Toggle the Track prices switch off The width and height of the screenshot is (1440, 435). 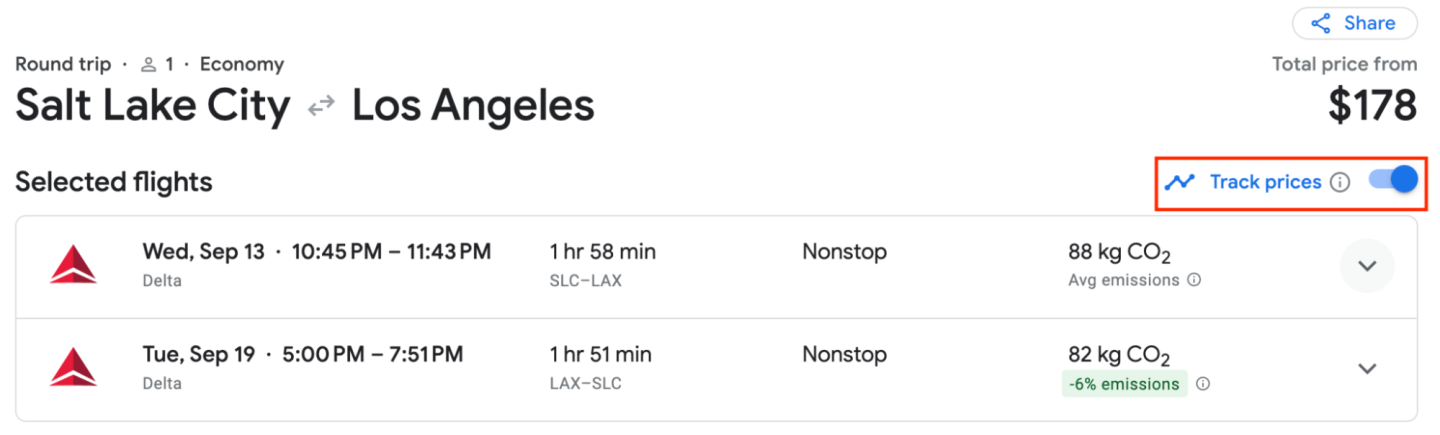coord(1393,181)
